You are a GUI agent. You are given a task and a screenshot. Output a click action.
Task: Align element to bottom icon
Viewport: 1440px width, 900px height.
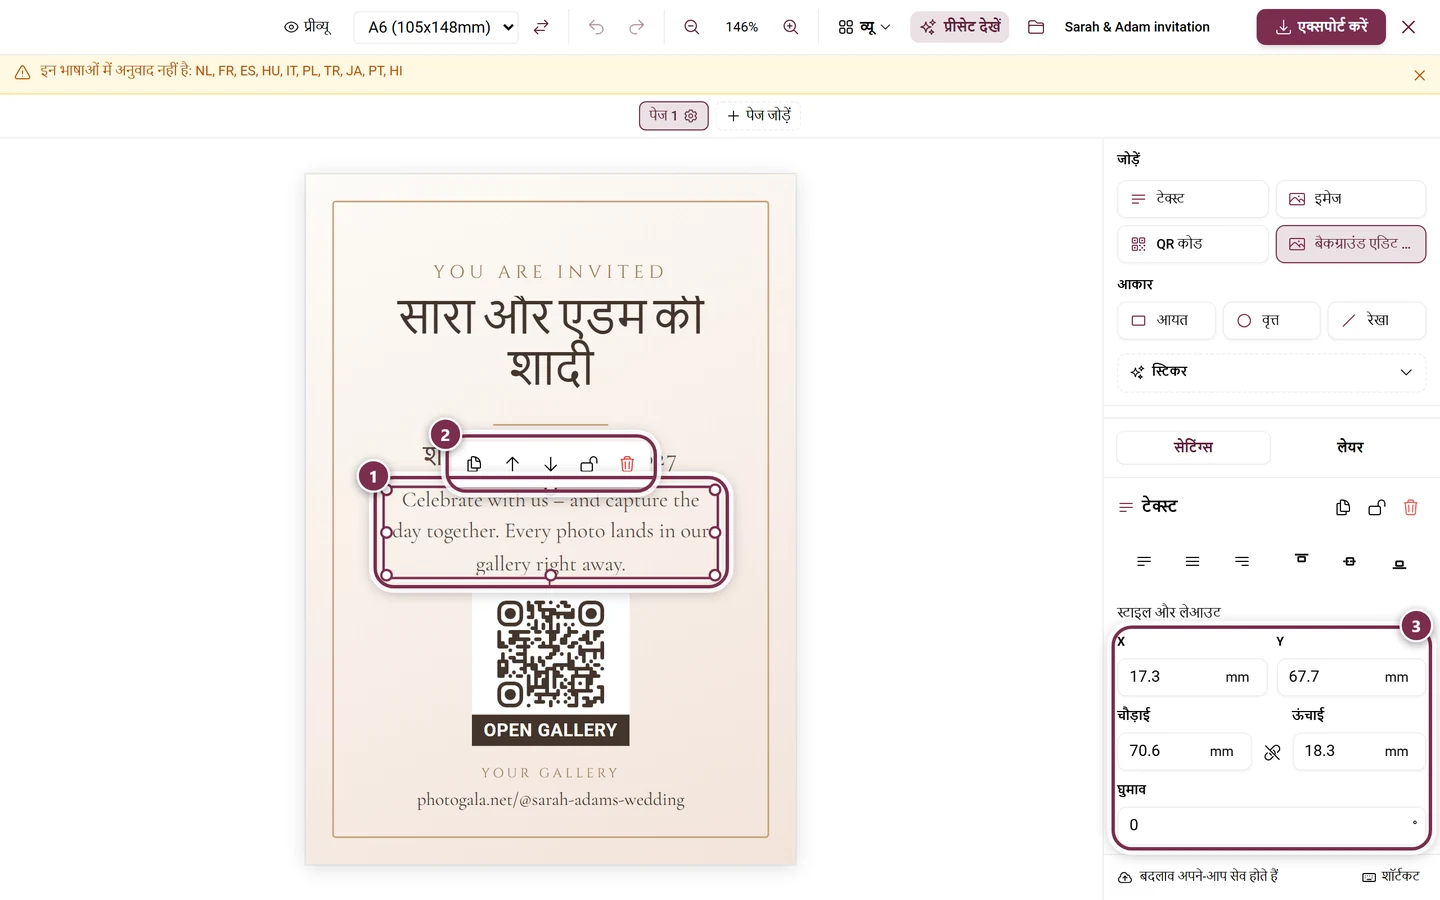(1399, 564)
